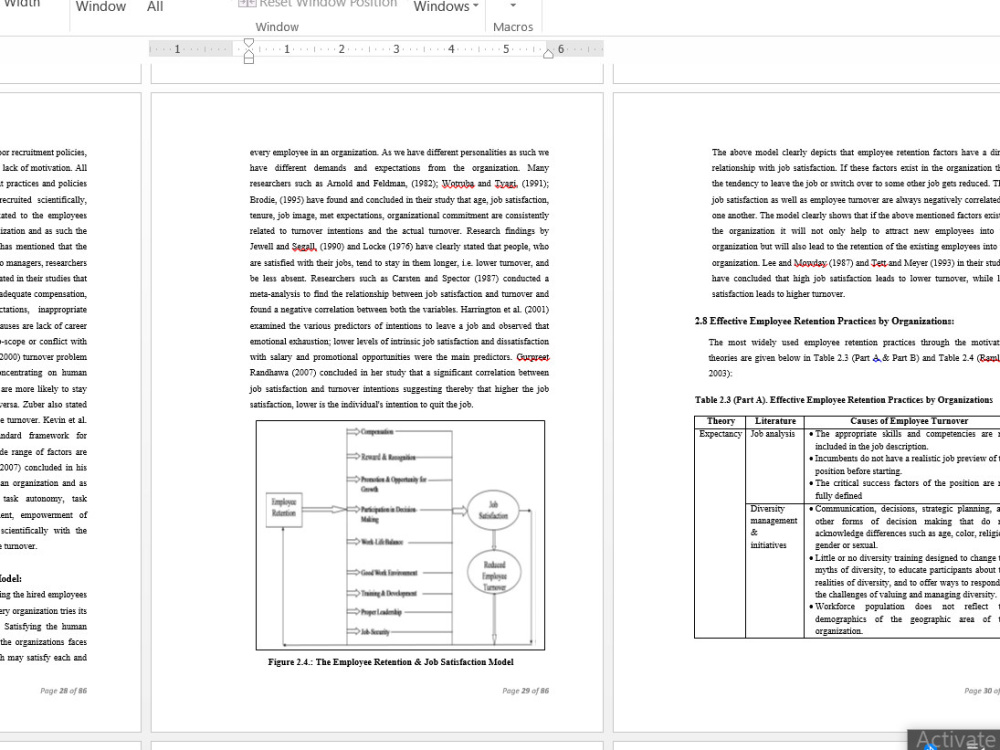Image resolution: width=1000 pixels, height=750 pixels.
Task: Click the ruler at the 3 inch mark
Action: point(396,49)
